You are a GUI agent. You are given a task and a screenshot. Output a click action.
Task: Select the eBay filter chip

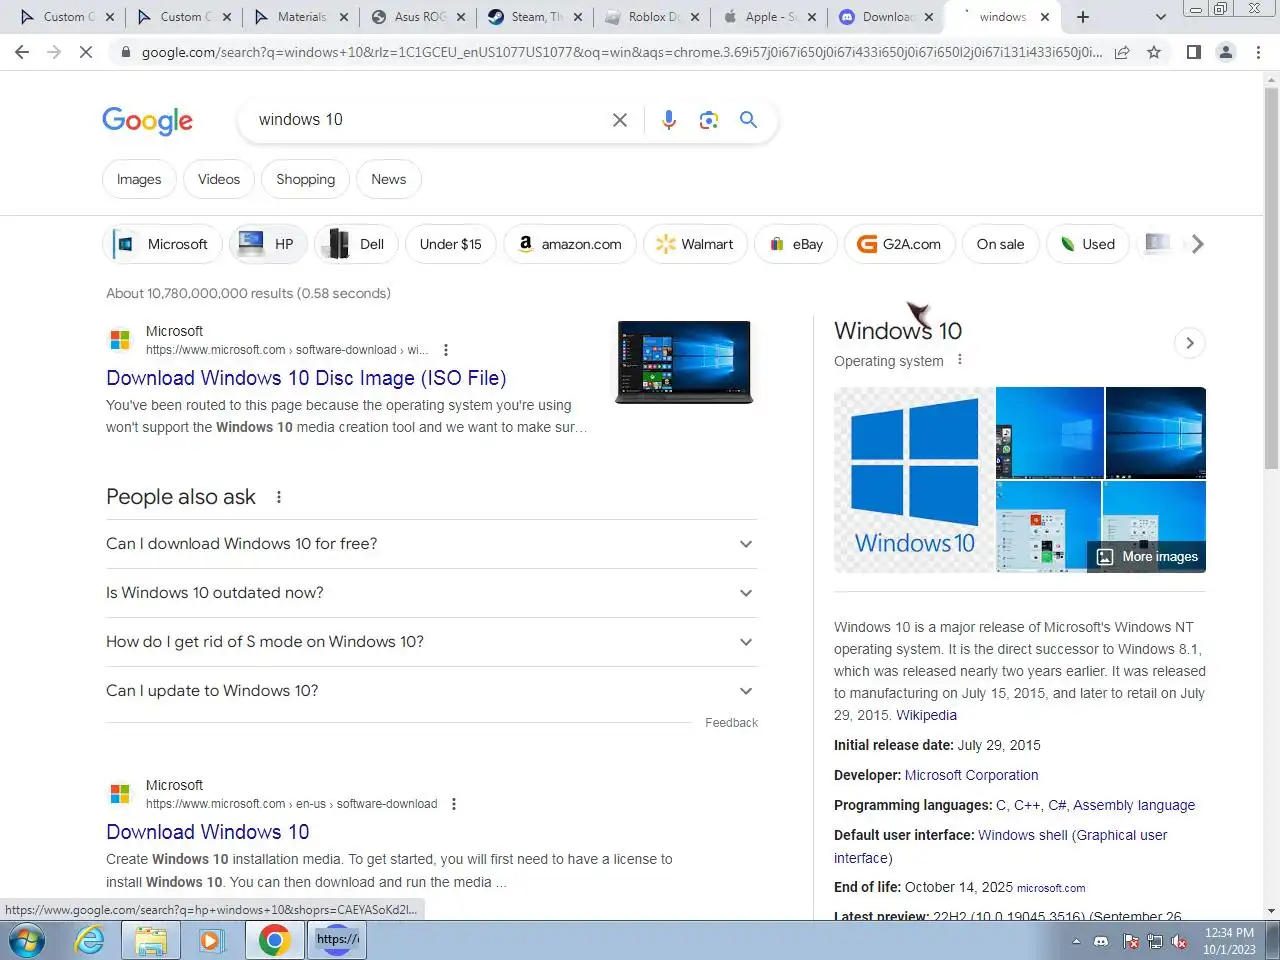click(796, 244)
